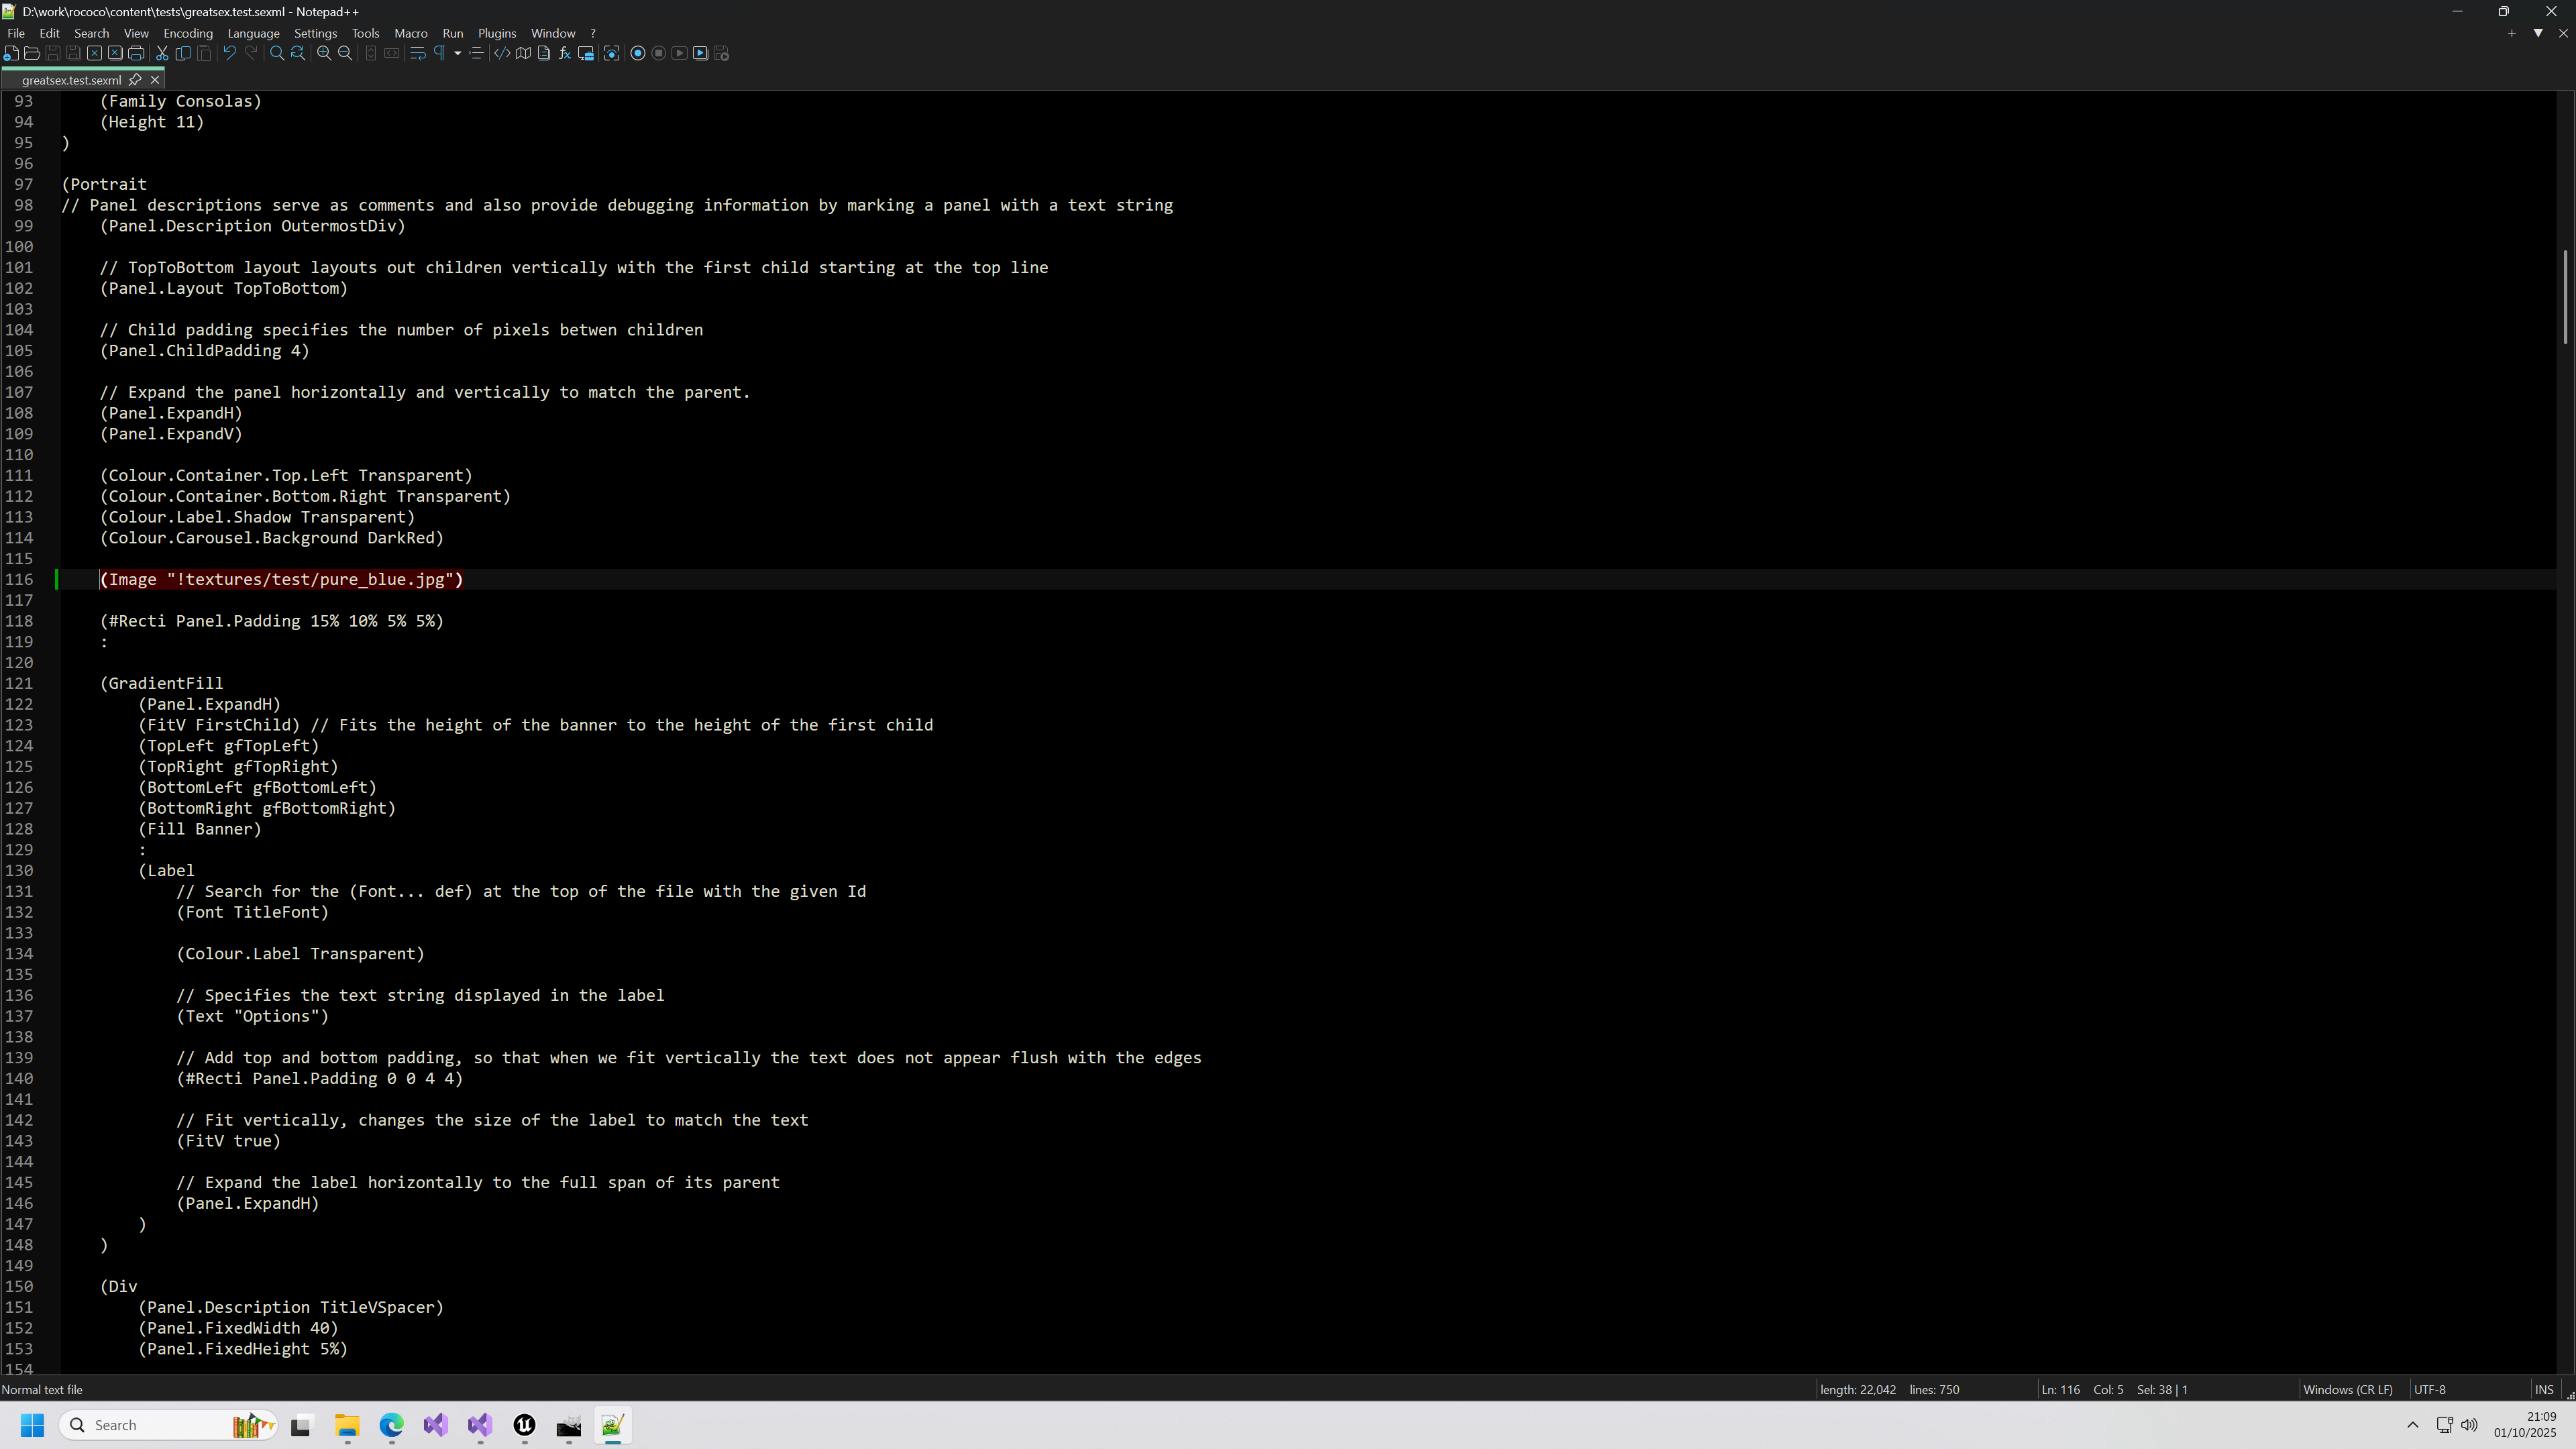This screenshot has height=1449, width=2576.
Task: Expand the dropdown arrow beside the pilcrow icon
Action: click(x=457, y=54)
